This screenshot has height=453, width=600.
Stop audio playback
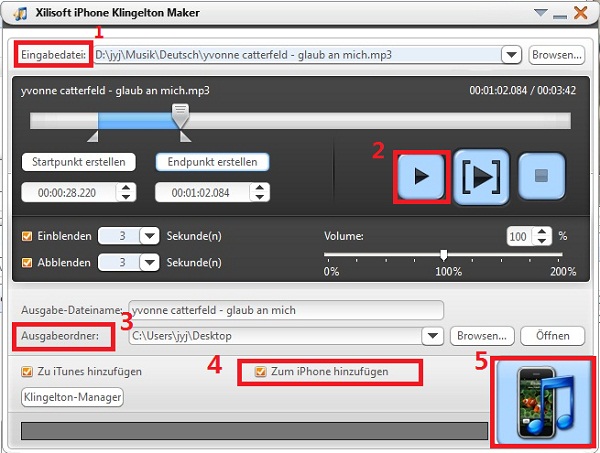click(541, 176)
